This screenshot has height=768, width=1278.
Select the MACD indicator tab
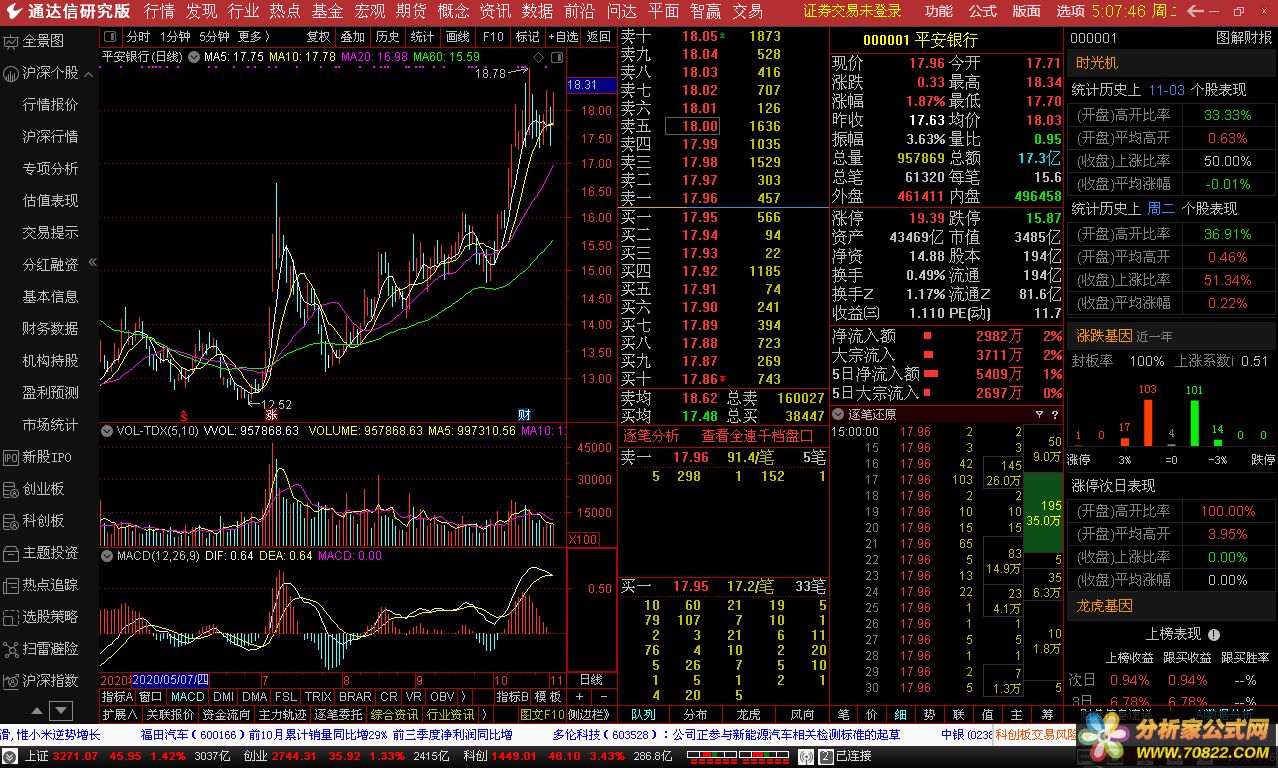pos(187,696)
